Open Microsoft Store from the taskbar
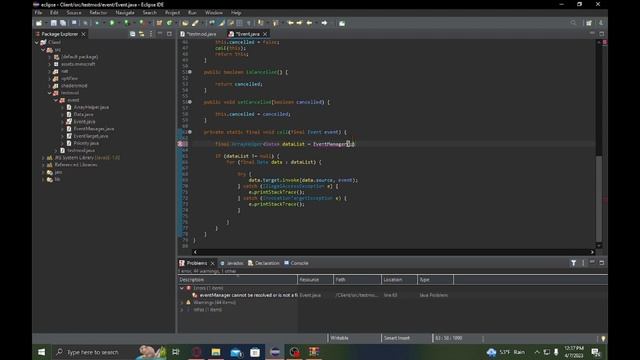 [x=255, y=352]
